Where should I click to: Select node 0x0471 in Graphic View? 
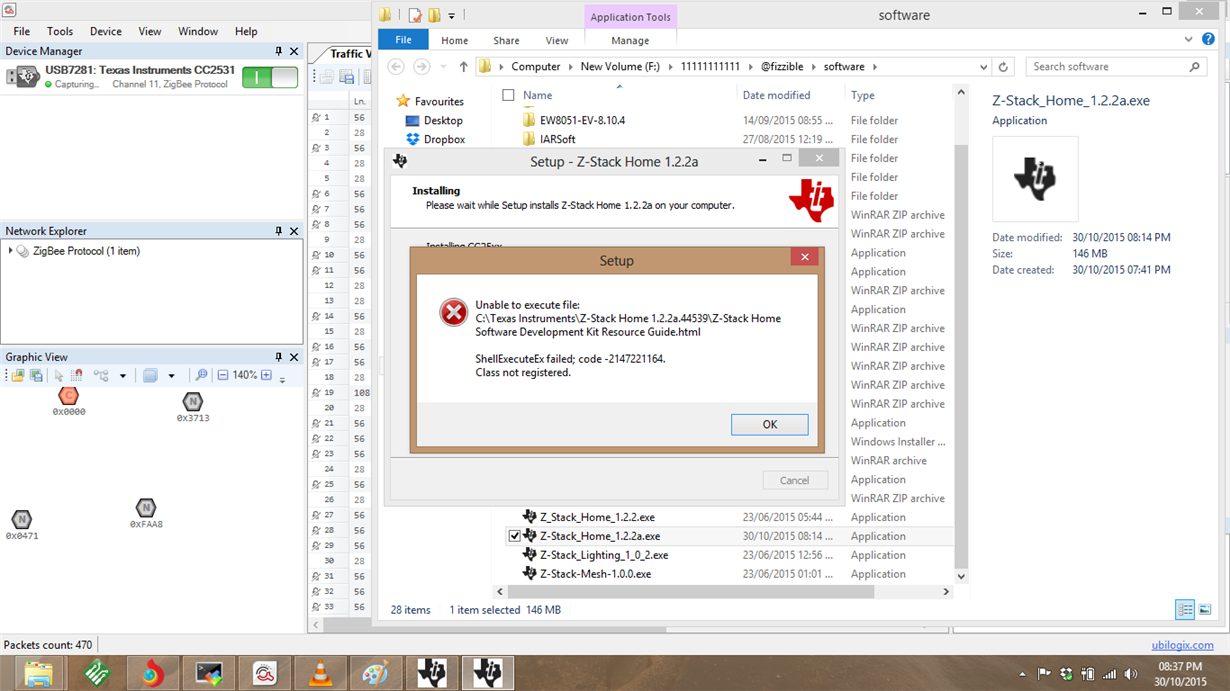click(21, 520)
